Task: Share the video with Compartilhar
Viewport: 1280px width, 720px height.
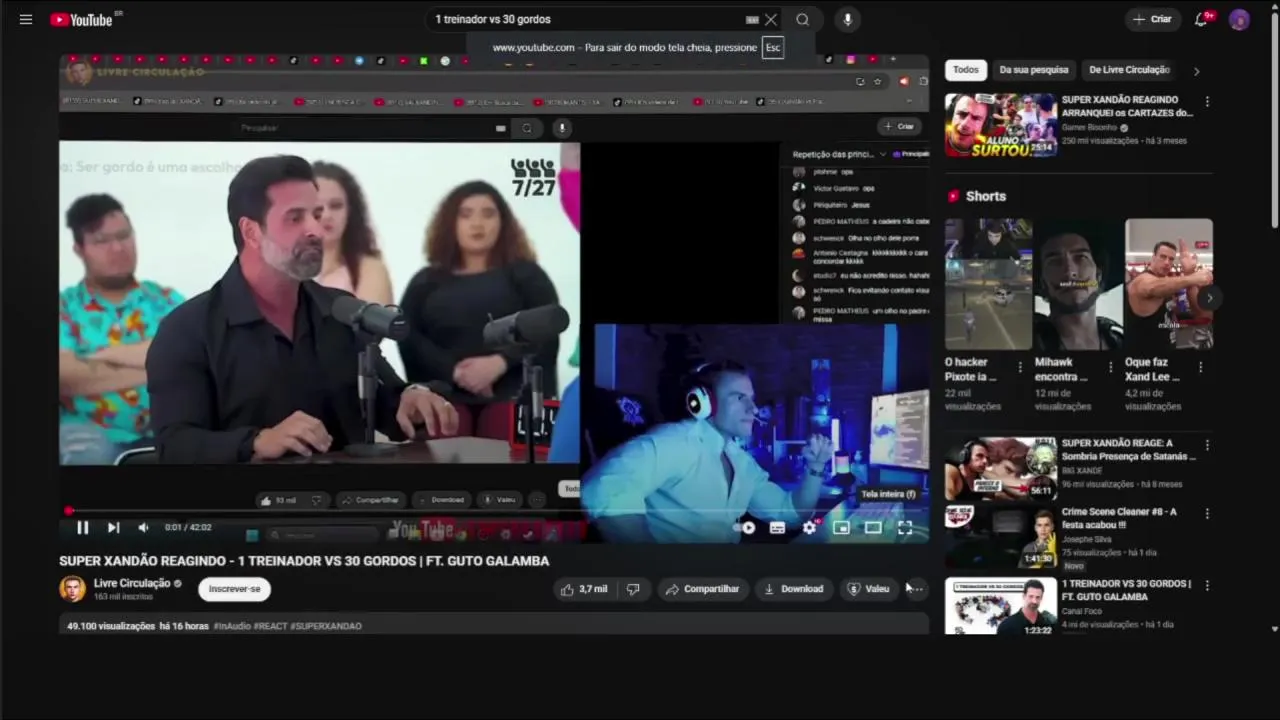Action: [x=702, y=589]
